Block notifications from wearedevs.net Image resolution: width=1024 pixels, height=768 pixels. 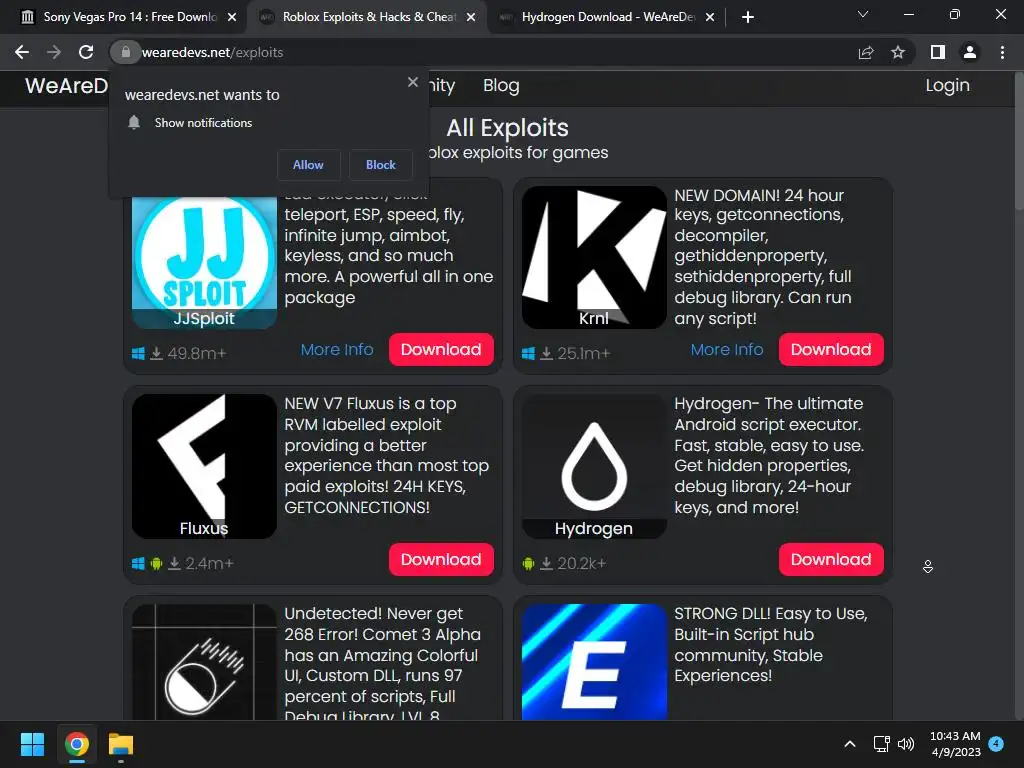coord(381,165)
